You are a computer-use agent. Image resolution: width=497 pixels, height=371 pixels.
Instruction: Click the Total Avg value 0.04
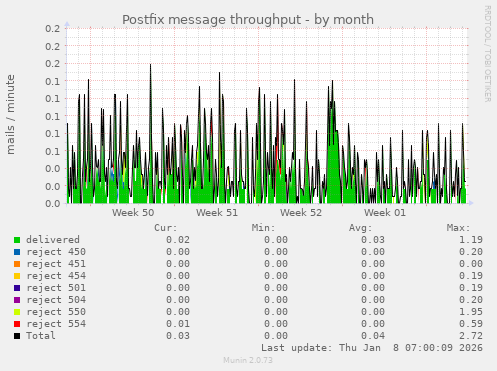click(373, 336)
